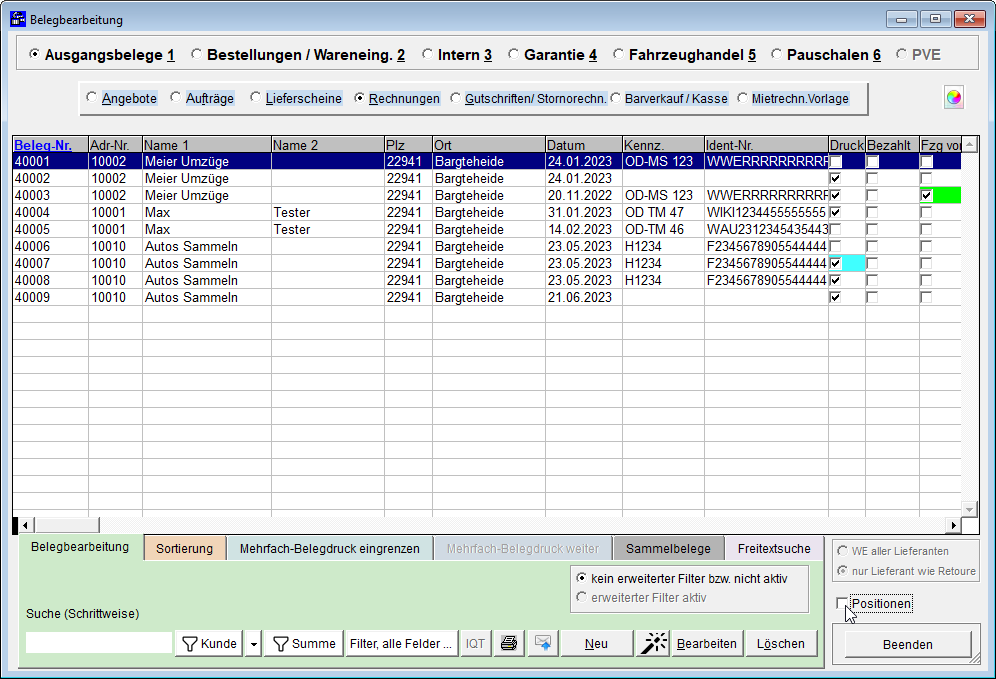
Task: Select erweiterter Filter aktiv option
Action: [581, 597]
